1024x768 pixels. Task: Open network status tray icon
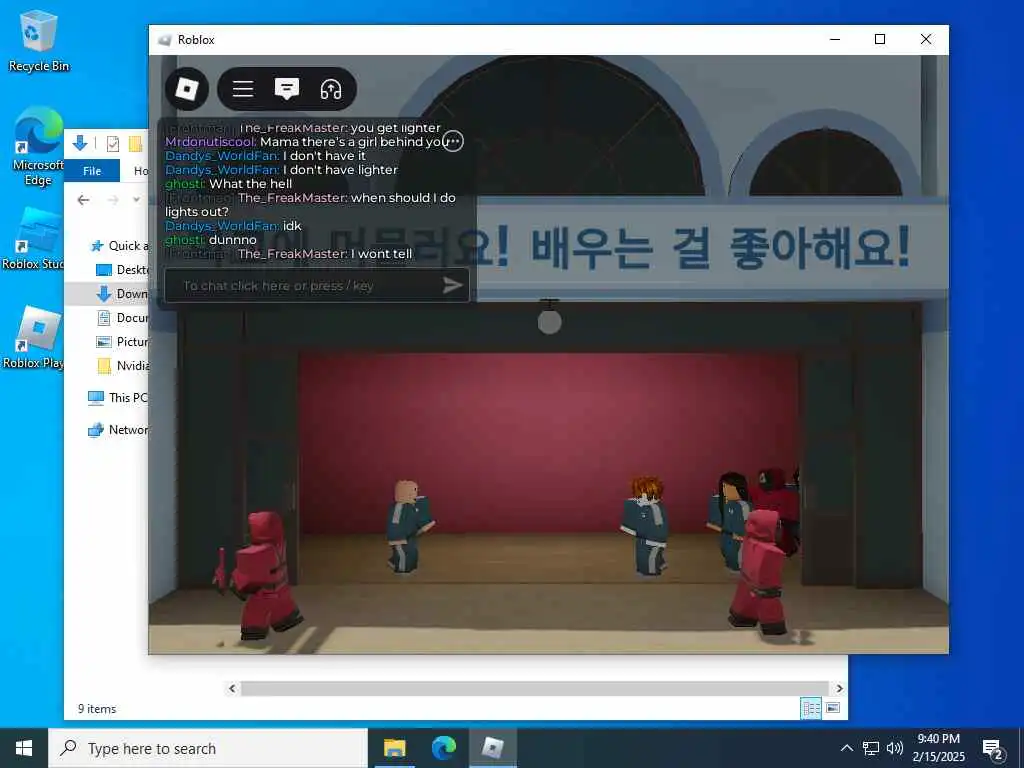[871, 748]
